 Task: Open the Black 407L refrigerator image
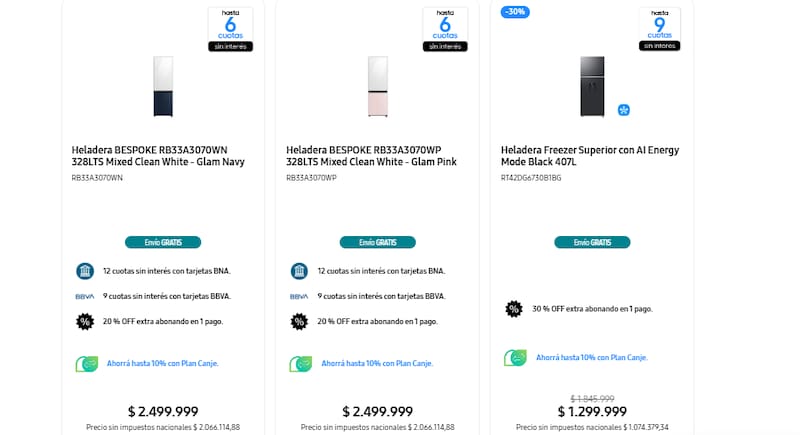coord(592,86)
